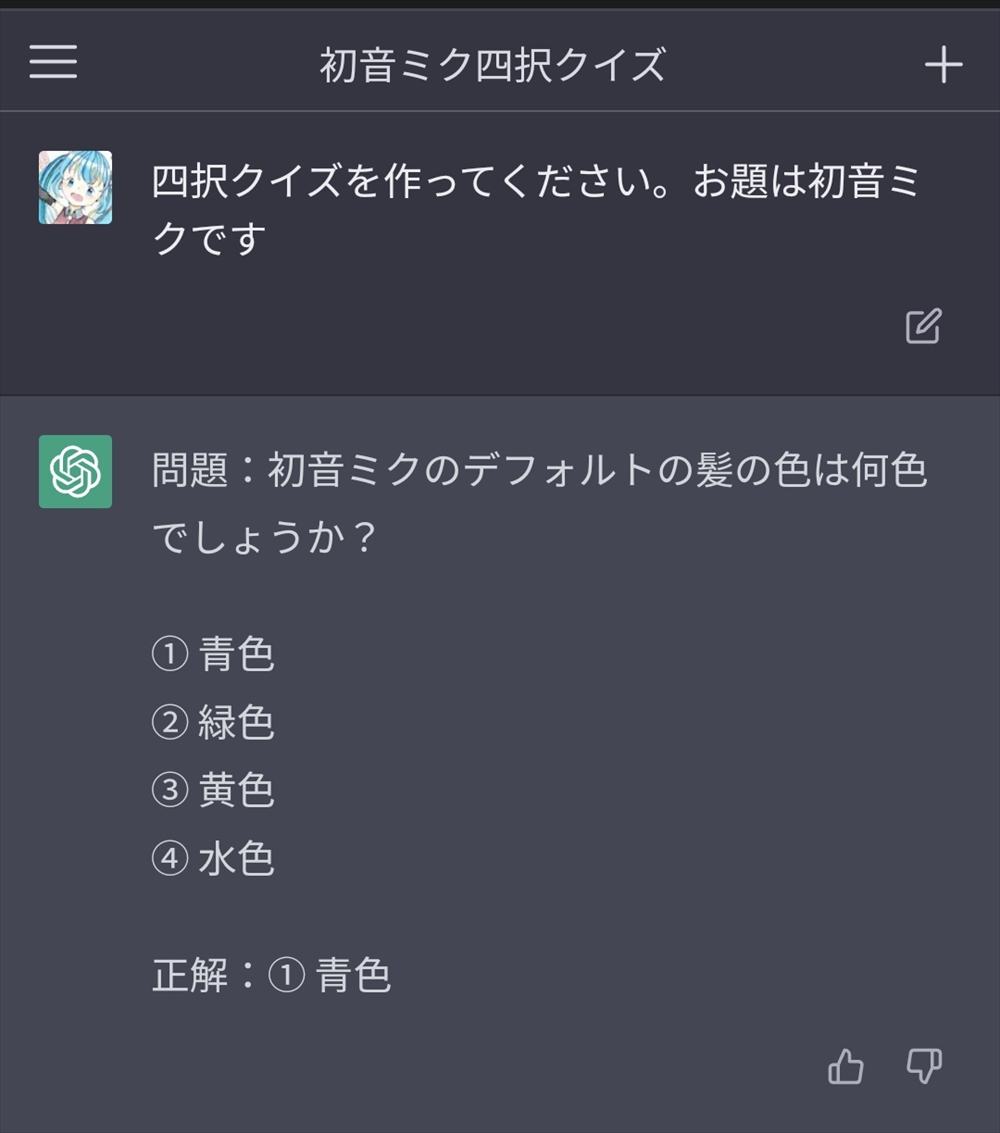Image resolution: width=1000 pixels, height=1133 pixels.
Task: Click the 正解 label in the answer line
Action: pyautogui.click(x=190, y=975)
